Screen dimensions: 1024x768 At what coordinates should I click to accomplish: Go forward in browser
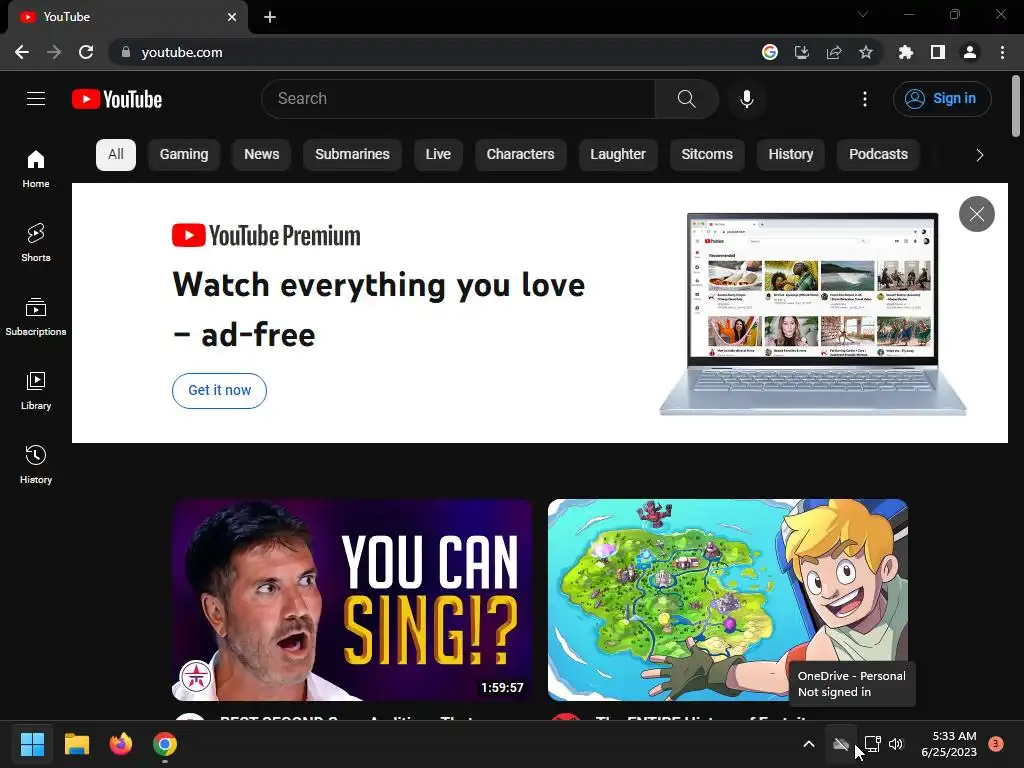pos(54,52)
